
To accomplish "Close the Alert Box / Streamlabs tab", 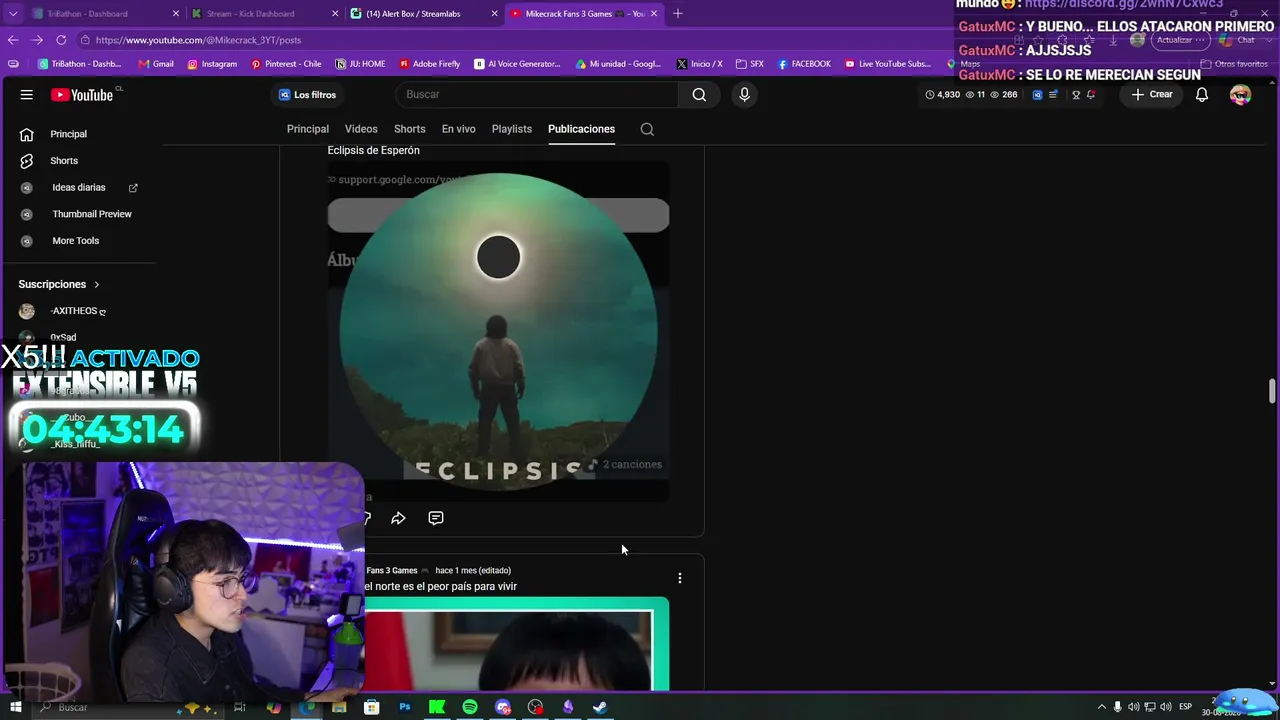I will coord(494,14).
